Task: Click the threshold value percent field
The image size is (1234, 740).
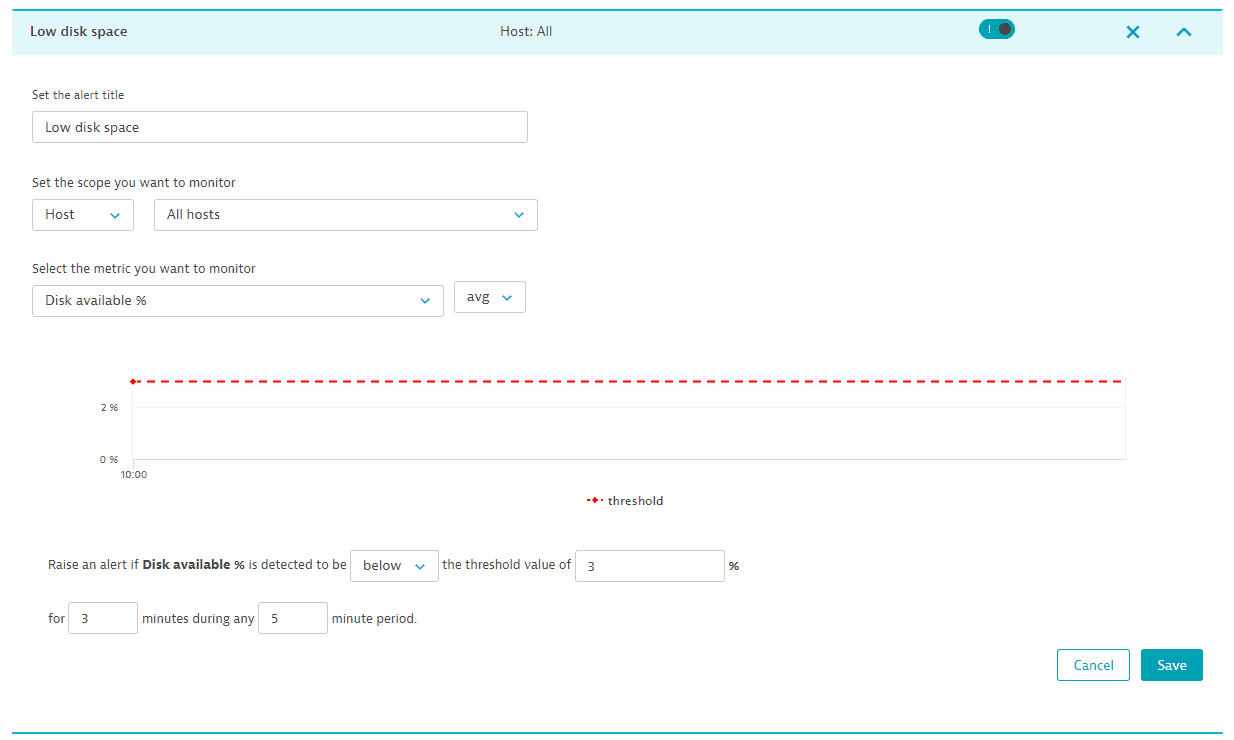Action: coord(649,566)
